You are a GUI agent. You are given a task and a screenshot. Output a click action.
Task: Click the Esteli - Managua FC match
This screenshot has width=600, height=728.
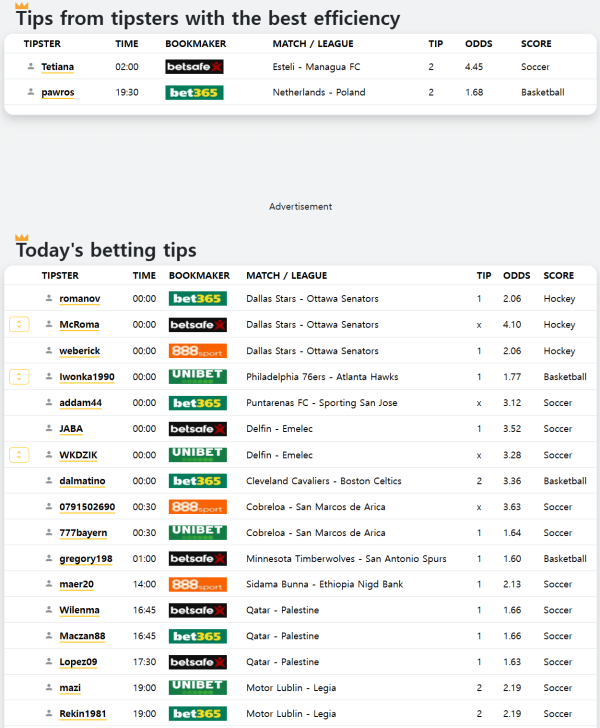tap(316, 67)
